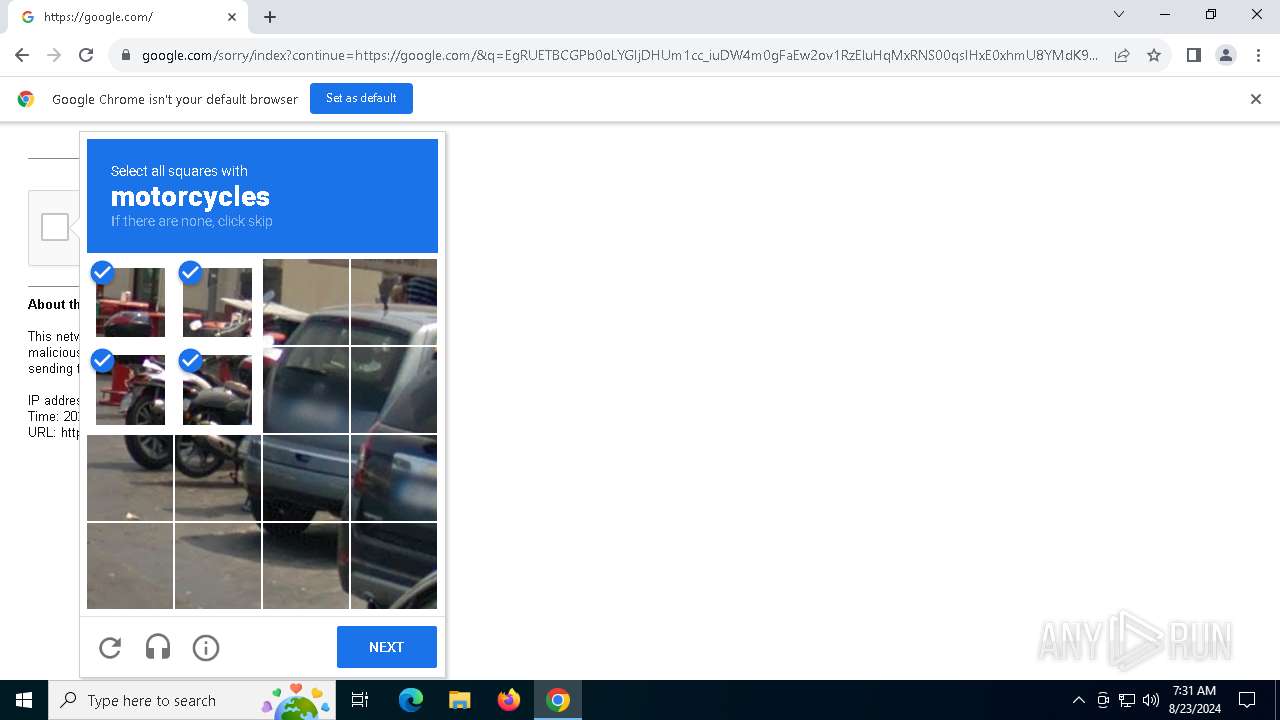Dismiss the default browser notification bar
Image resolution: width=1280 pixels, height=720 pixels.
1256,99
